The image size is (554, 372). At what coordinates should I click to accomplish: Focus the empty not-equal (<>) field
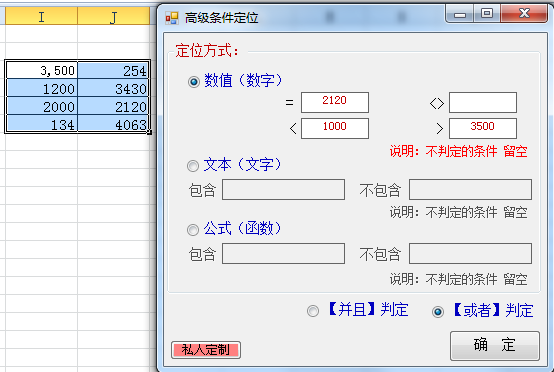pyautogui.click(x=483, y=102)
